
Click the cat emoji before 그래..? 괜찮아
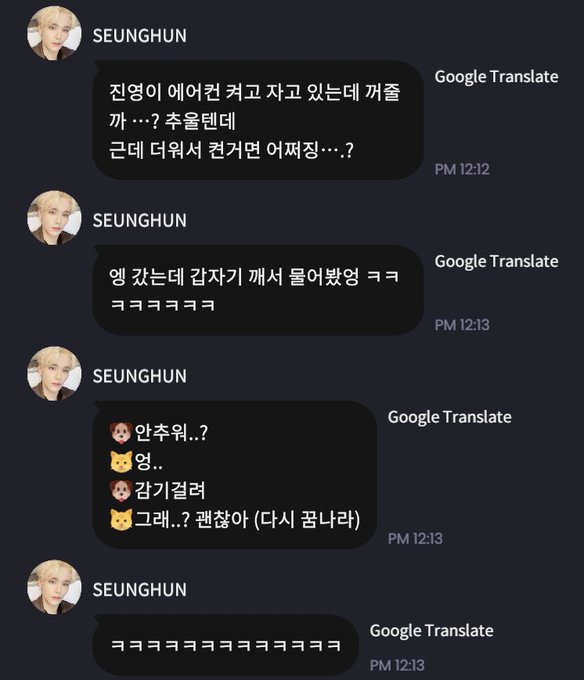121,520
